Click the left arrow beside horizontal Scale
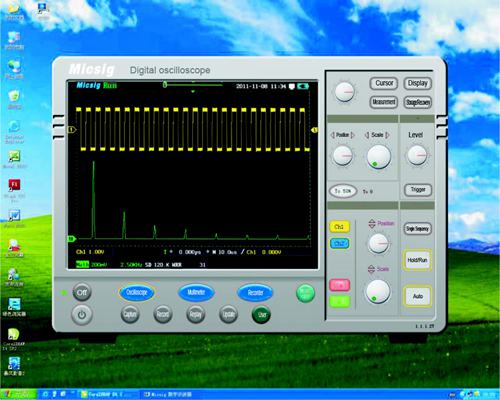Screen dimensions: 500x400 (367, 135)
